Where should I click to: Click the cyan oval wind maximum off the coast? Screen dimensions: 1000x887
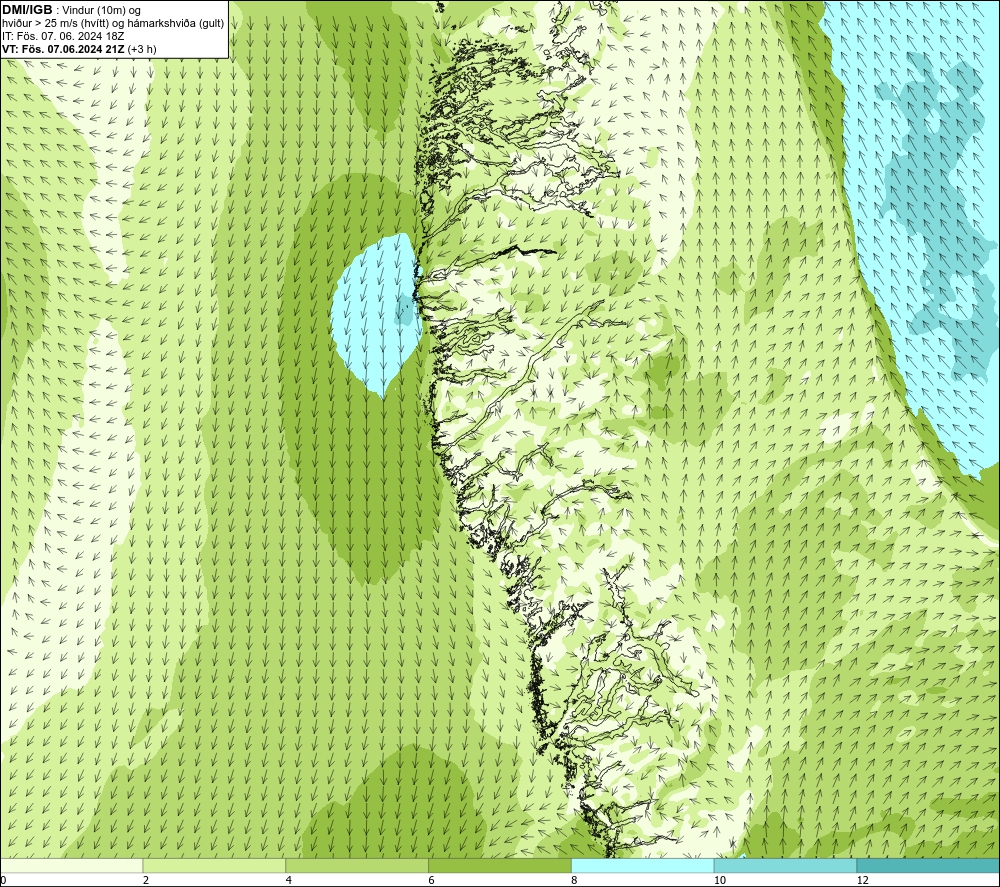pyautogui.click(x=376, y=314)
